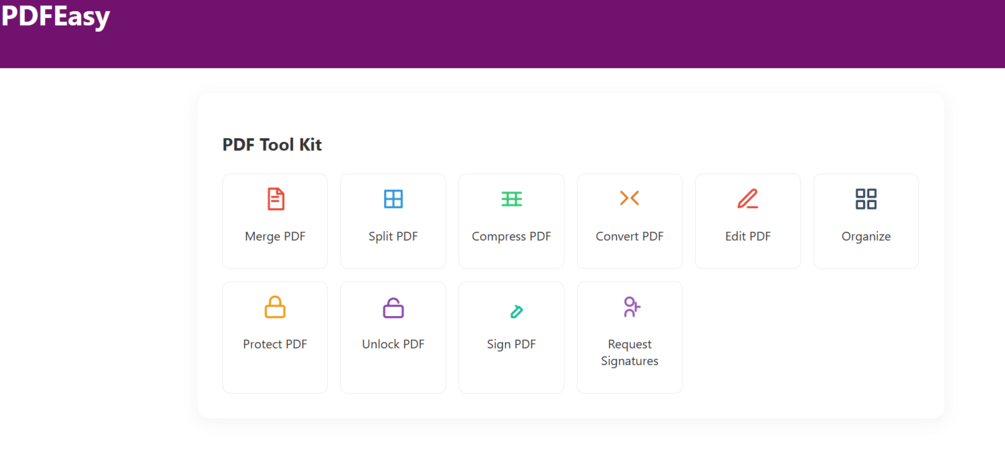Choose the Protect PDF label
1005x450 pixels.
275,344
